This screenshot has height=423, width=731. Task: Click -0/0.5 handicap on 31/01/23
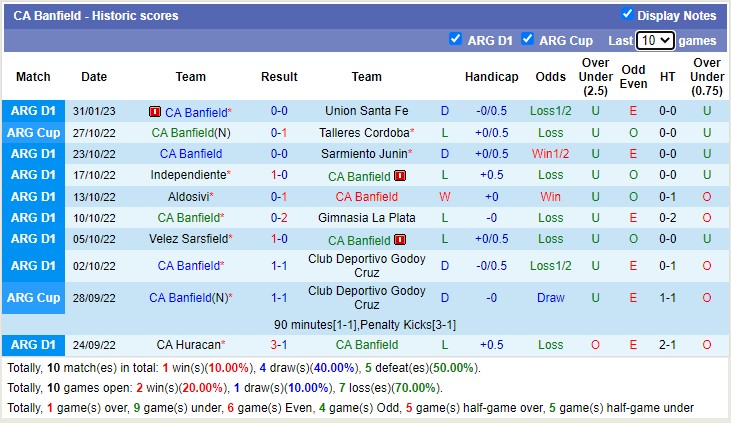pos(492,111)
